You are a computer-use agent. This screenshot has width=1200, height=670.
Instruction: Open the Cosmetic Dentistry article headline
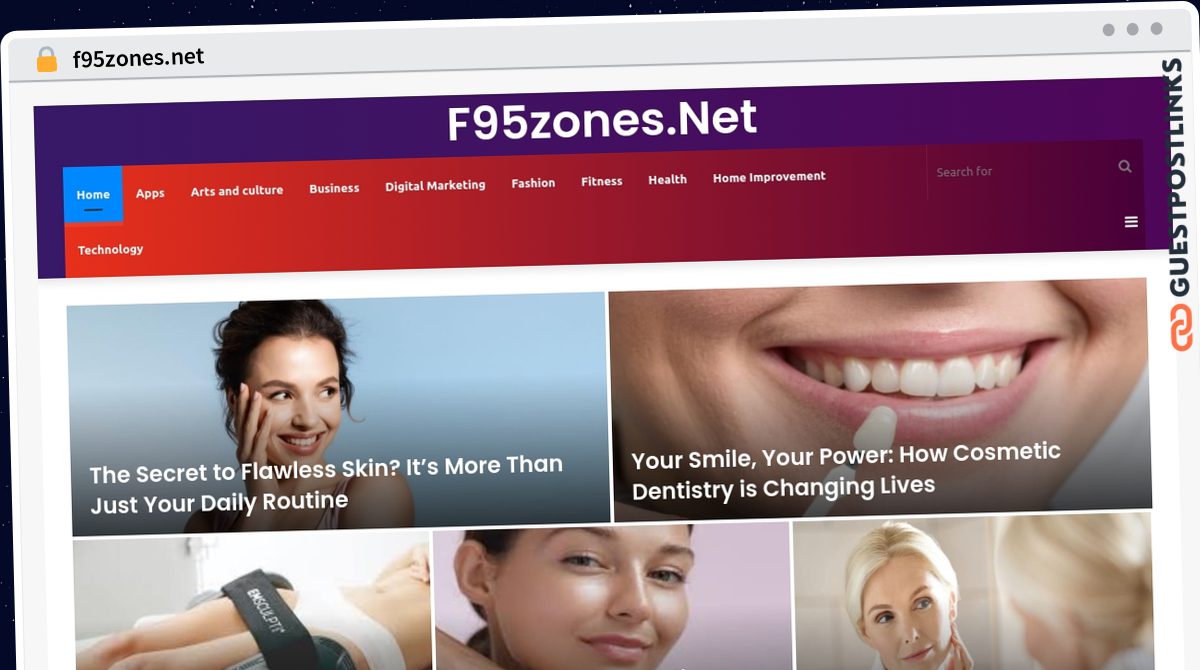click(846, 471)
